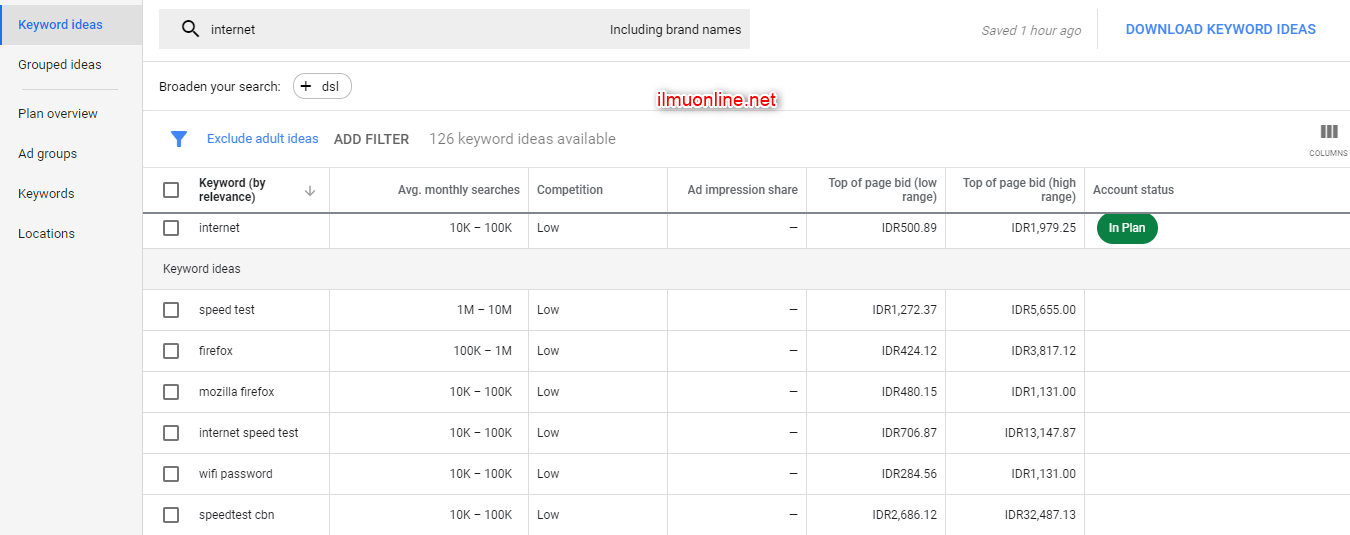The width and height of the screenshot is (1350, 535).
Task: Click the 'internet' keyword search field
Action: (400, 30)
